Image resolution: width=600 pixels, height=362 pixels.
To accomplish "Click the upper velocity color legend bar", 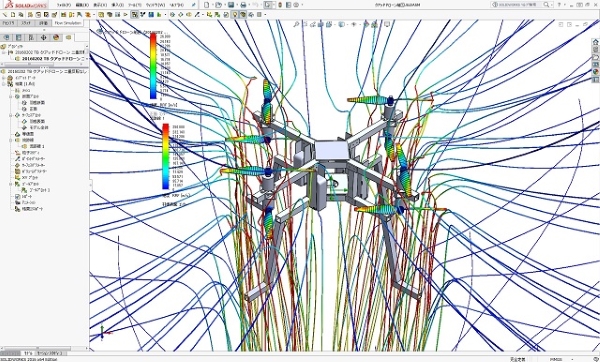I will [153, 66].
